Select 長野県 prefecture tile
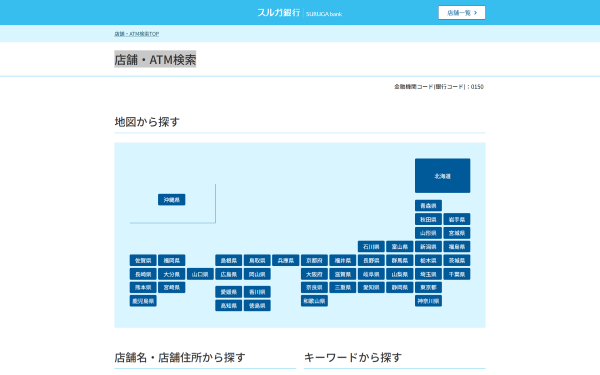The width and height of the screenshot is (600, 375). click(x=371, y=261)
